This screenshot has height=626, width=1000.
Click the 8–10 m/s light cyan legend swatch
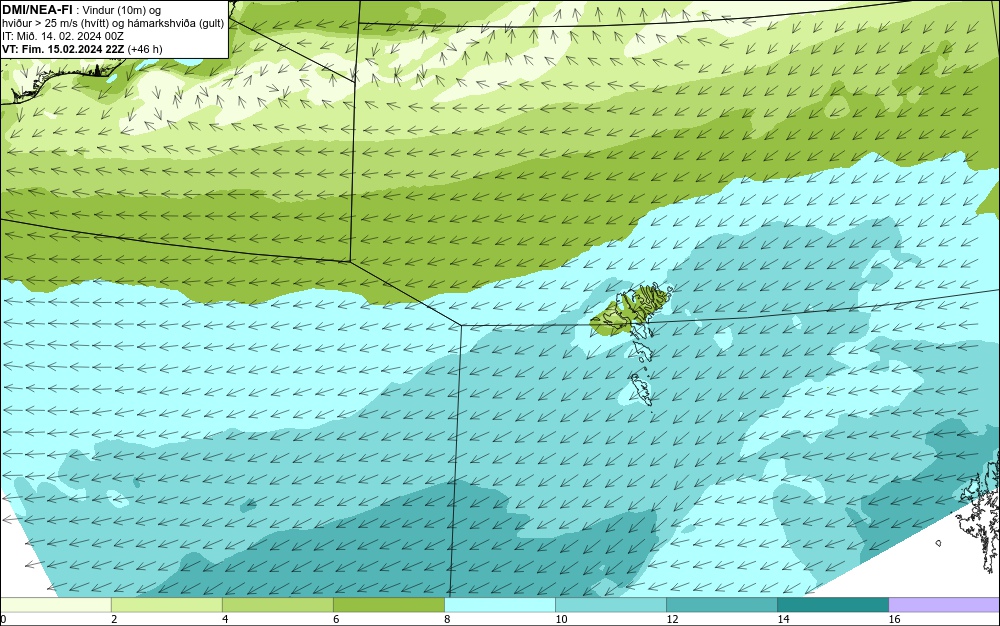[x=500, y=604]
